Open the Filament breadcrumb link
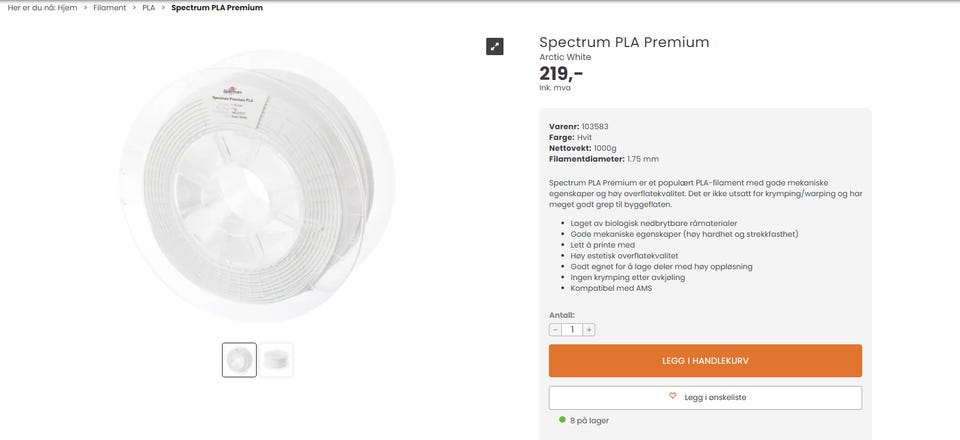 110,8
